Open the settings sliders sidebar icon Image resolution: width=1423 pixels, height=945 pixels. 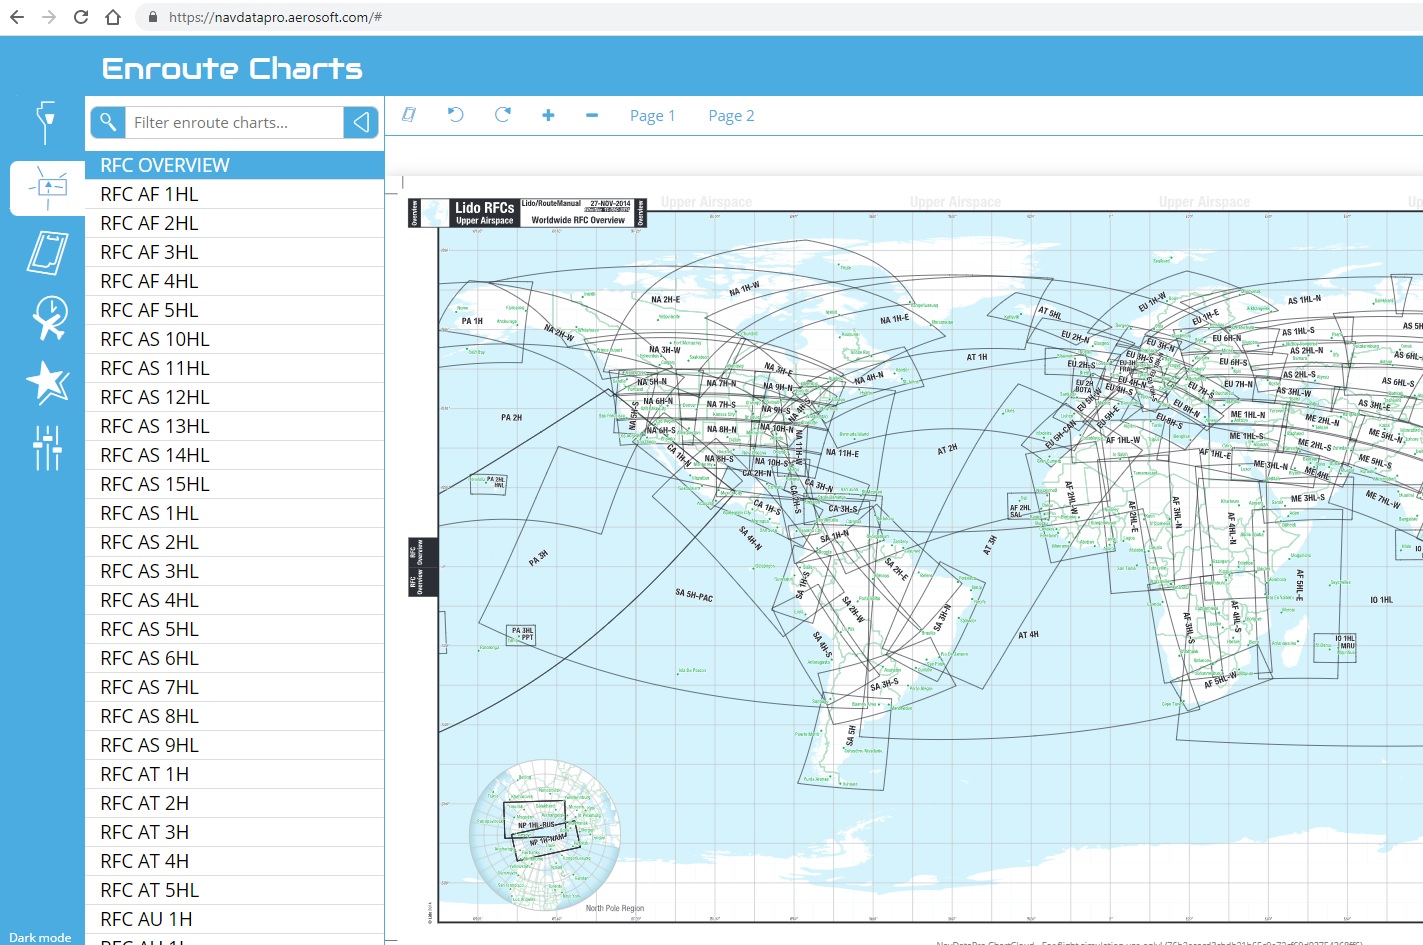click(47, 447)
